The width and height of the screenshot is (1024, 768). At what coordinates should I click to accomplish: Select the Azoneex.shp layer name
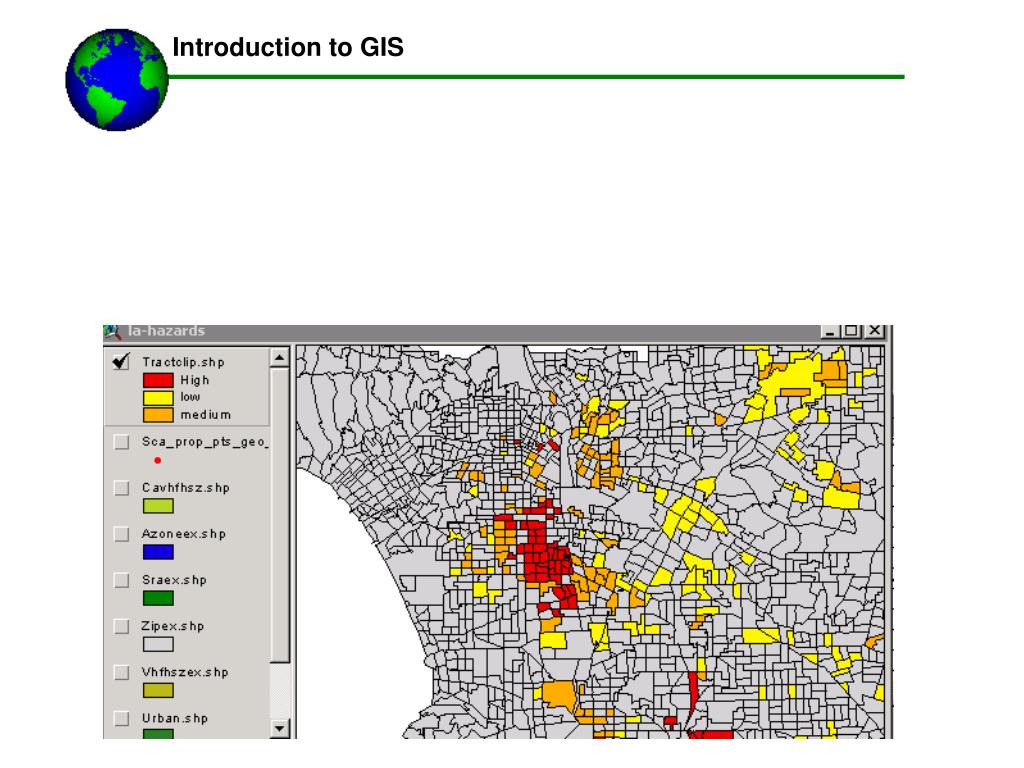point(184,534)
